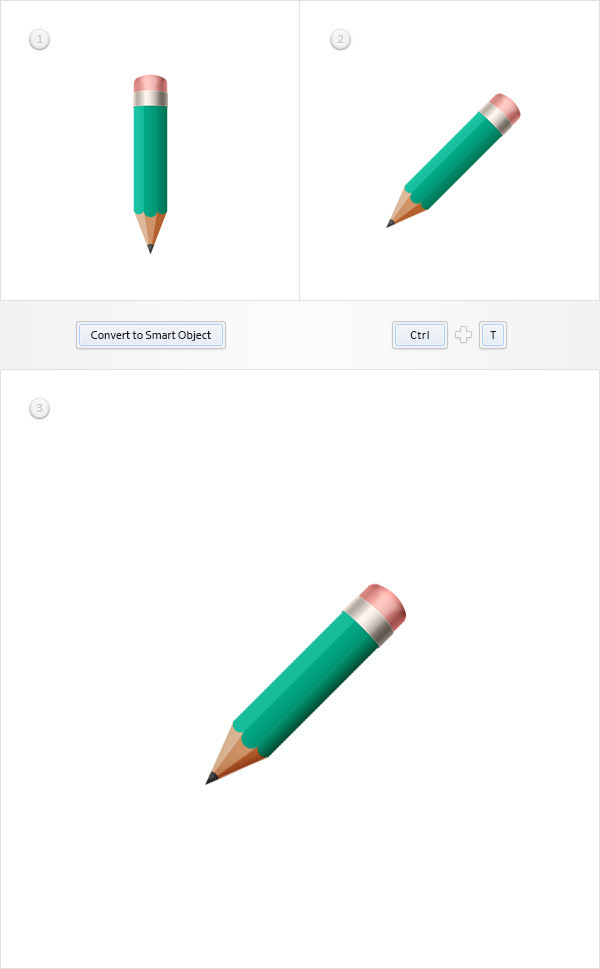Click the wooden tip of panel two pencil
The width and height of the screenshot is (600, 969).
[404, 210]
